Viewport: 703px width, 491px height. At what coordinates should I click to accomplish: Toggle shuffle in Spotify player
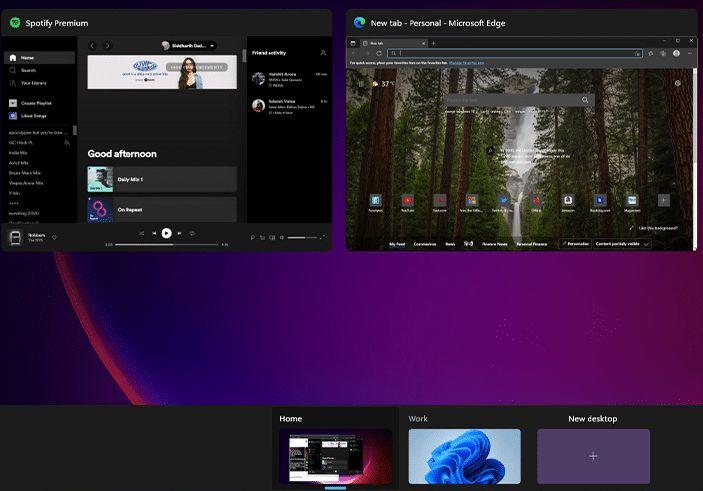141,233
